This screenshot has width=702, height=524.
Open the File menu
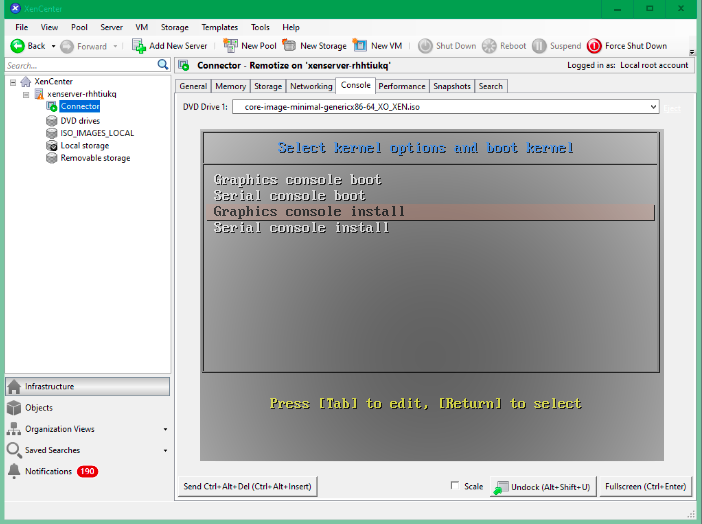(21, 27)
